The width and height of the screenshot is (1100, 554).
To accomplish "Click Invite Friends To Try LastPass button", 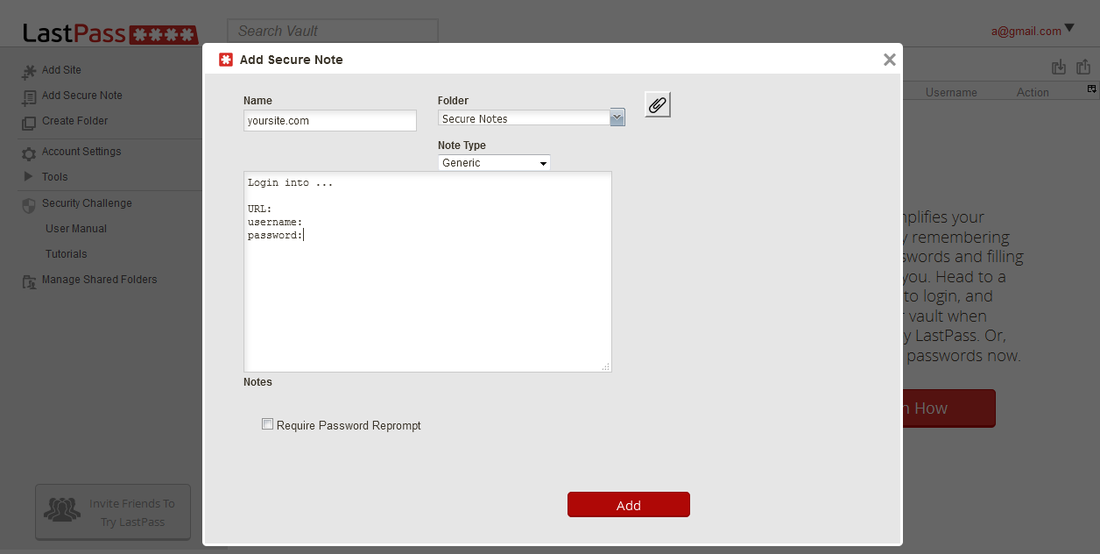I will click(113, 512).
